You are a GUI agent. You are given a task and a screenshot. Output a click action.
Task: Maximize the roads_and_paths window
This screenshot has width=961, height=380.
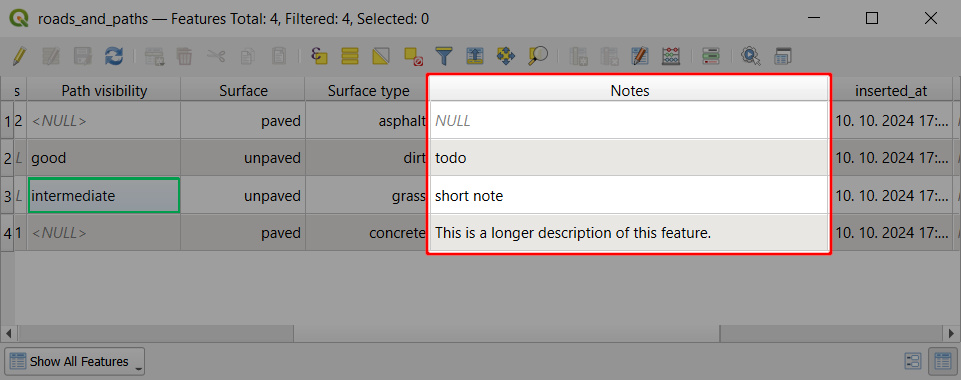click(872, 18)
